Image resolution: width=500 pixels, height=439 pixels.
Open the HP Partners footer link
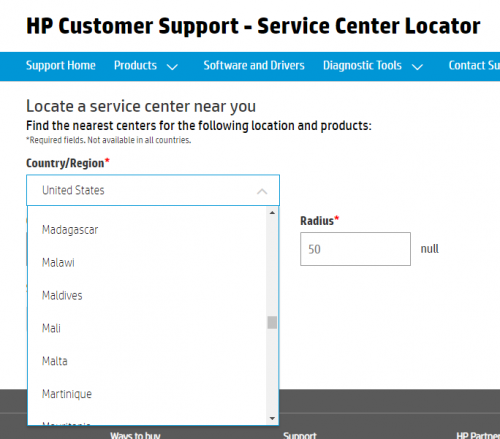(478, 435)
